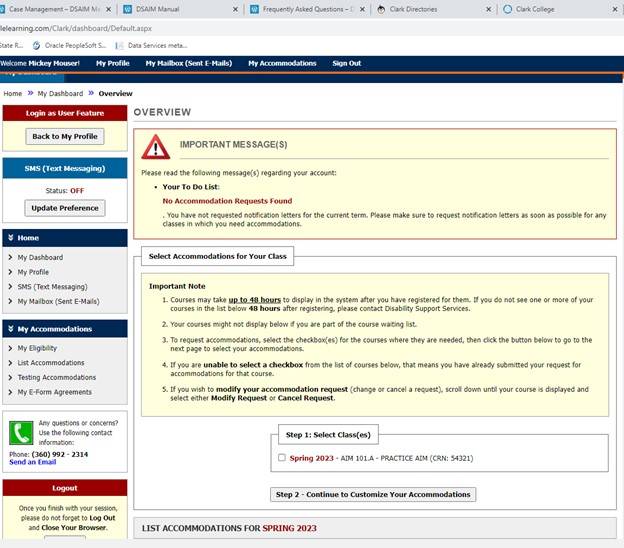Click the Logout panel header
This screenshot has width=624, height=548.
[x=65, y=488]
